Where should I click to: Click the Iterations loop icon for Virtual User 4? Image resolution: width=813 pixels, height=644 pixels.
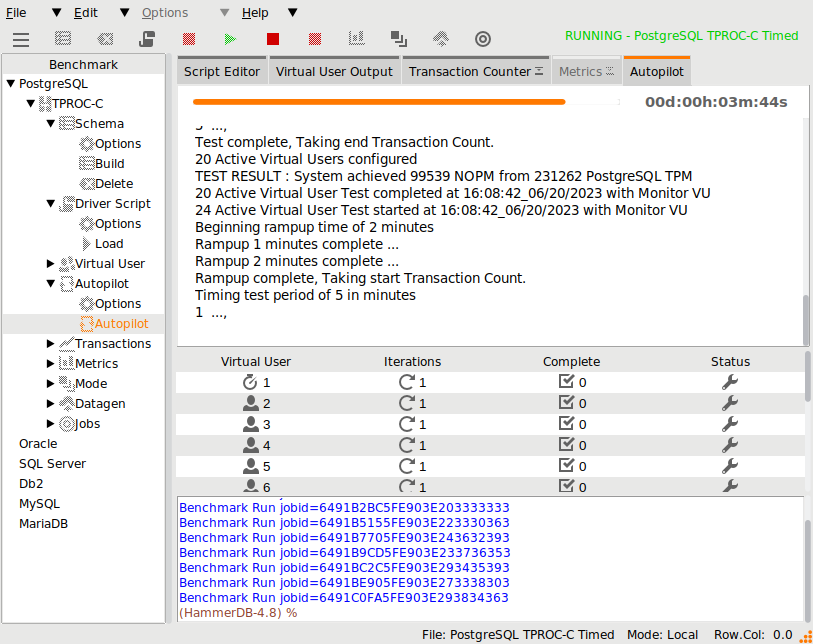pos(407,445)
